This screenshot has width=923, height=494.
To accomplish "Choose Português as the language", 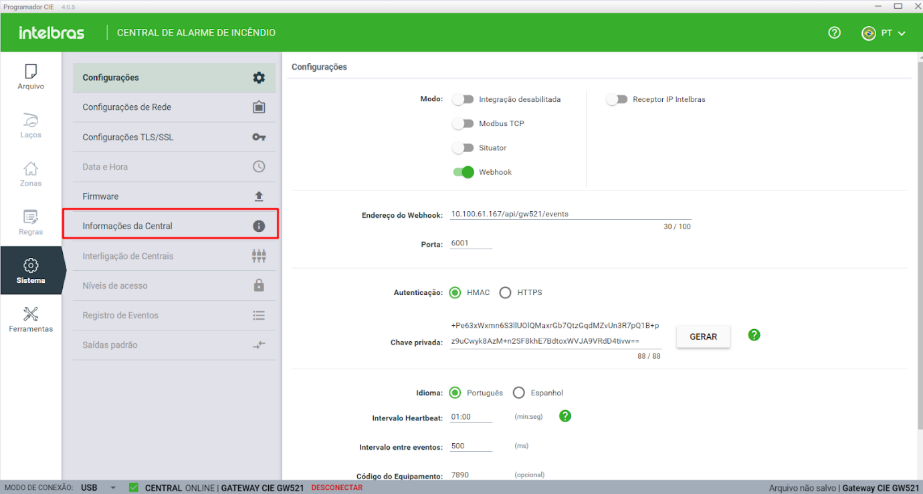I will (x=455, y=393).
